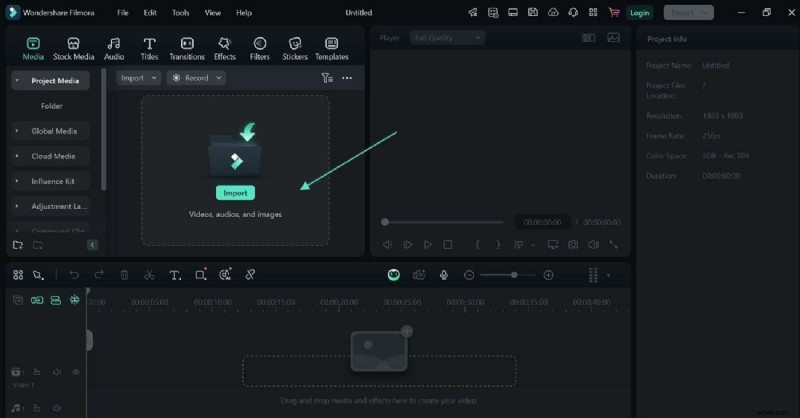Select the Text tool in the timeline toolbar
Screen dimensions: 800x418
tap(175, 275)
